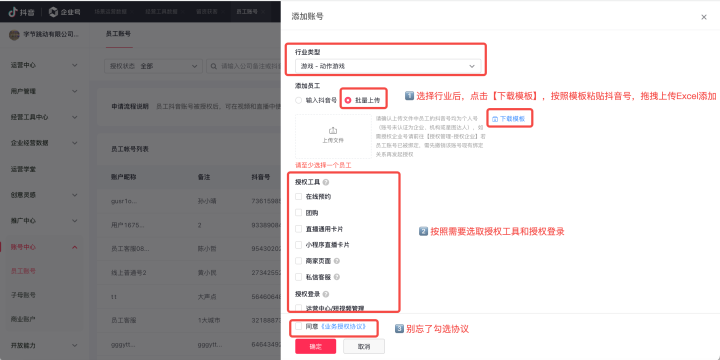Select the 输入抖音号 radio option
The width and height of the screenshot is (720, 360).
[298, 100]
